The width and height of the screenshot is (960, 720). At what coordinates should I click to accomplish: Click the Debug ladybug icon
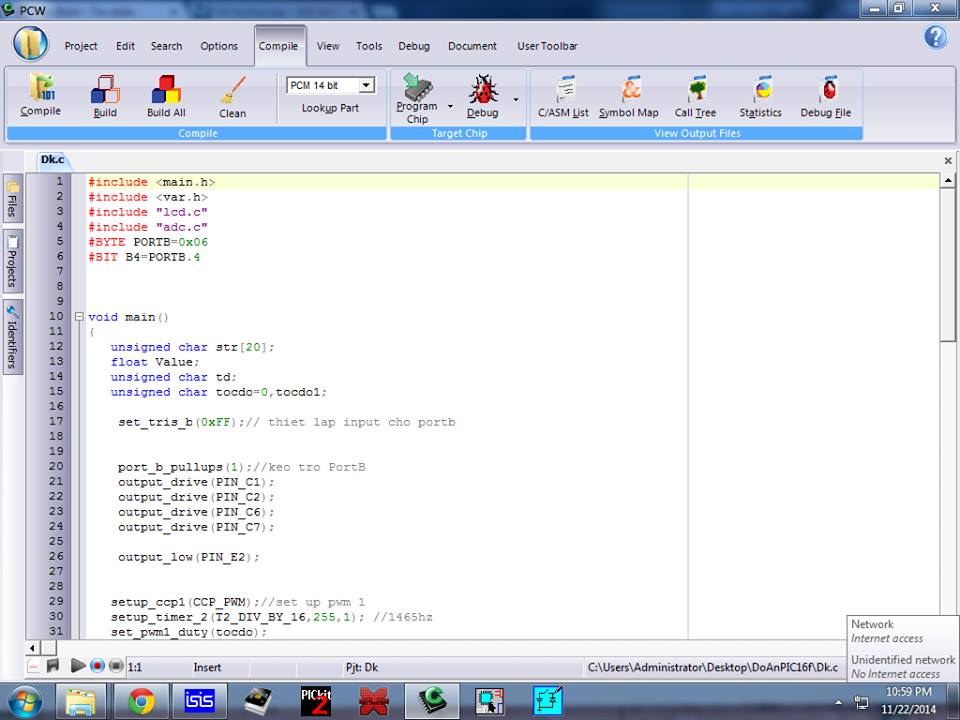483,93
